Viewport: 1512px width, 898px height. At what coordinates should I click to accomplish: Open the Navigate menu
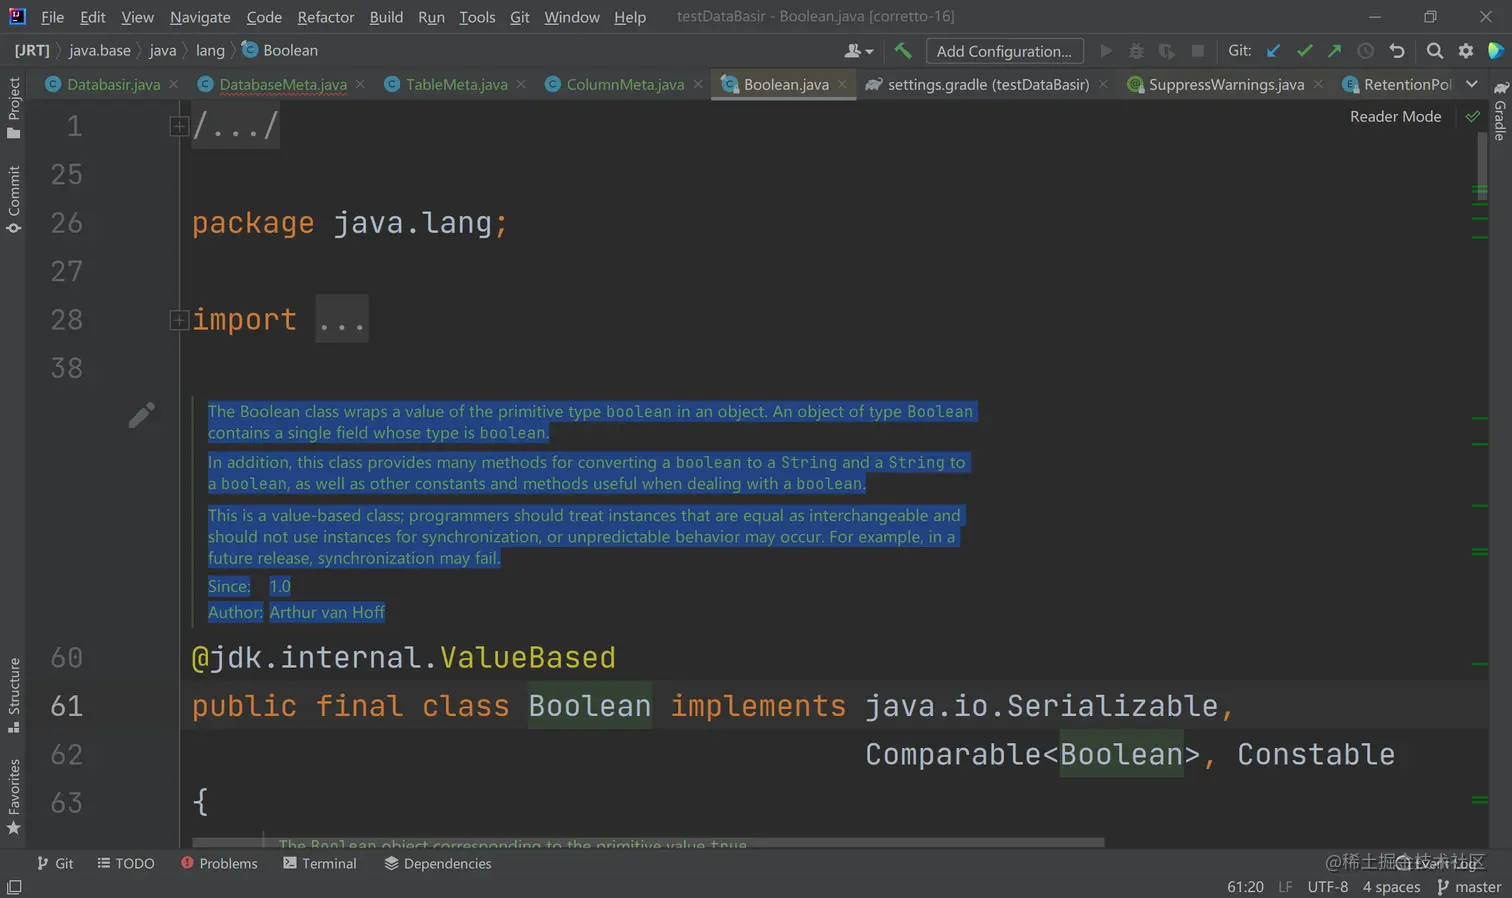click(x=200, y=17)
